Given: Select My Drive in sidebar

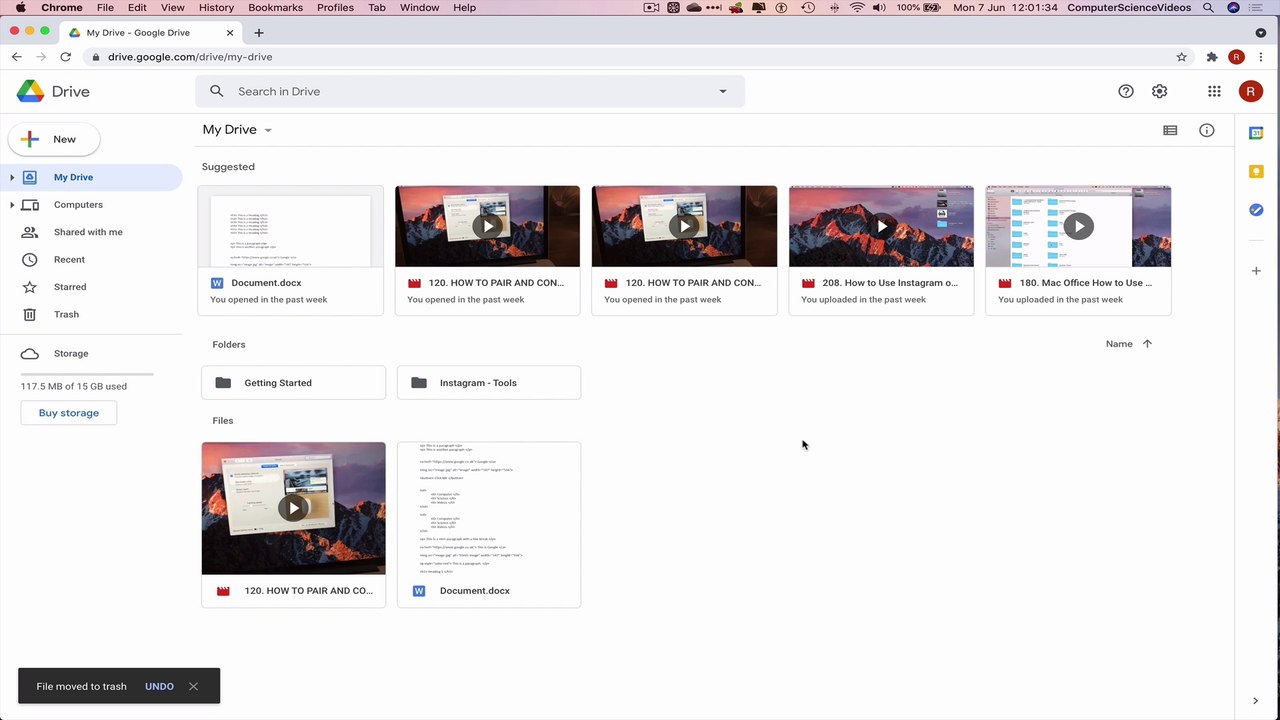Looking at the screenshot, I should [91, 177].
